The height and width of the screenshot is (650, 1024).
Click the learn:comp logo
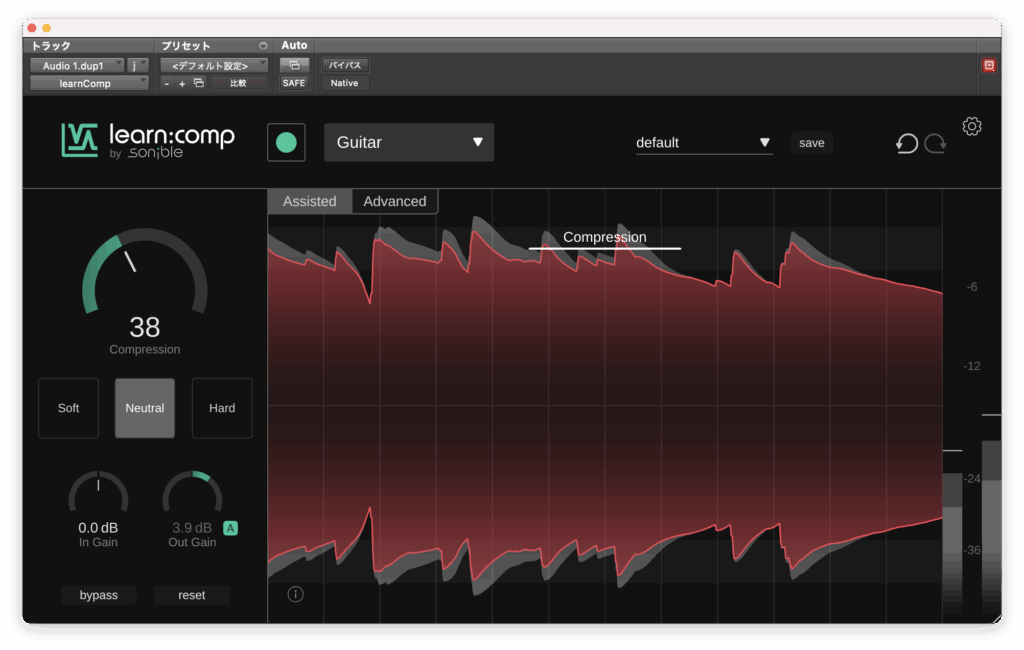148,140
